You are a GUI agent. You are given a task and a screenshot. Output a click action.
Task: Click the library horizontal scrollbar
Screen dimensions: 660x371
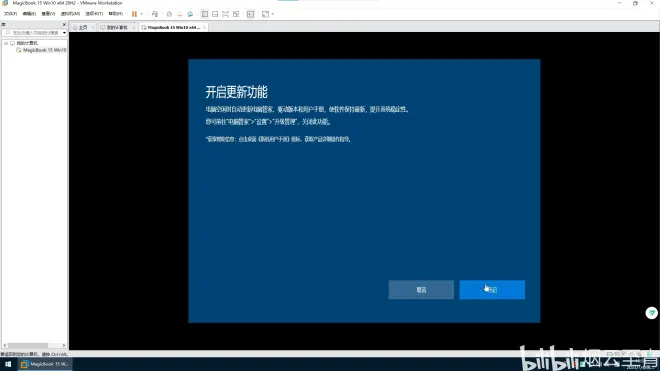point(28,345)
